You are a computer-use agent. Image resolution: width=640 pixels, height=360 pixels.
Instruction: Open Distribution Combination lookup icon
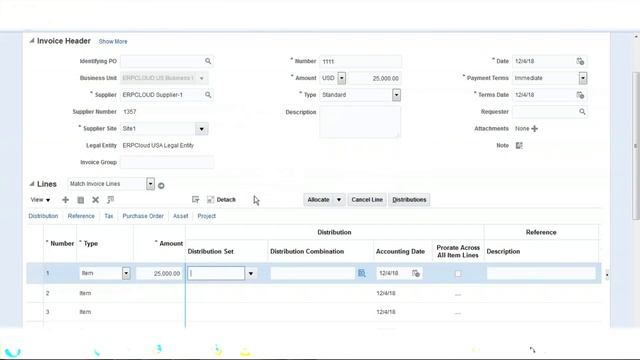pyautogui.click(x=362, y=273)
